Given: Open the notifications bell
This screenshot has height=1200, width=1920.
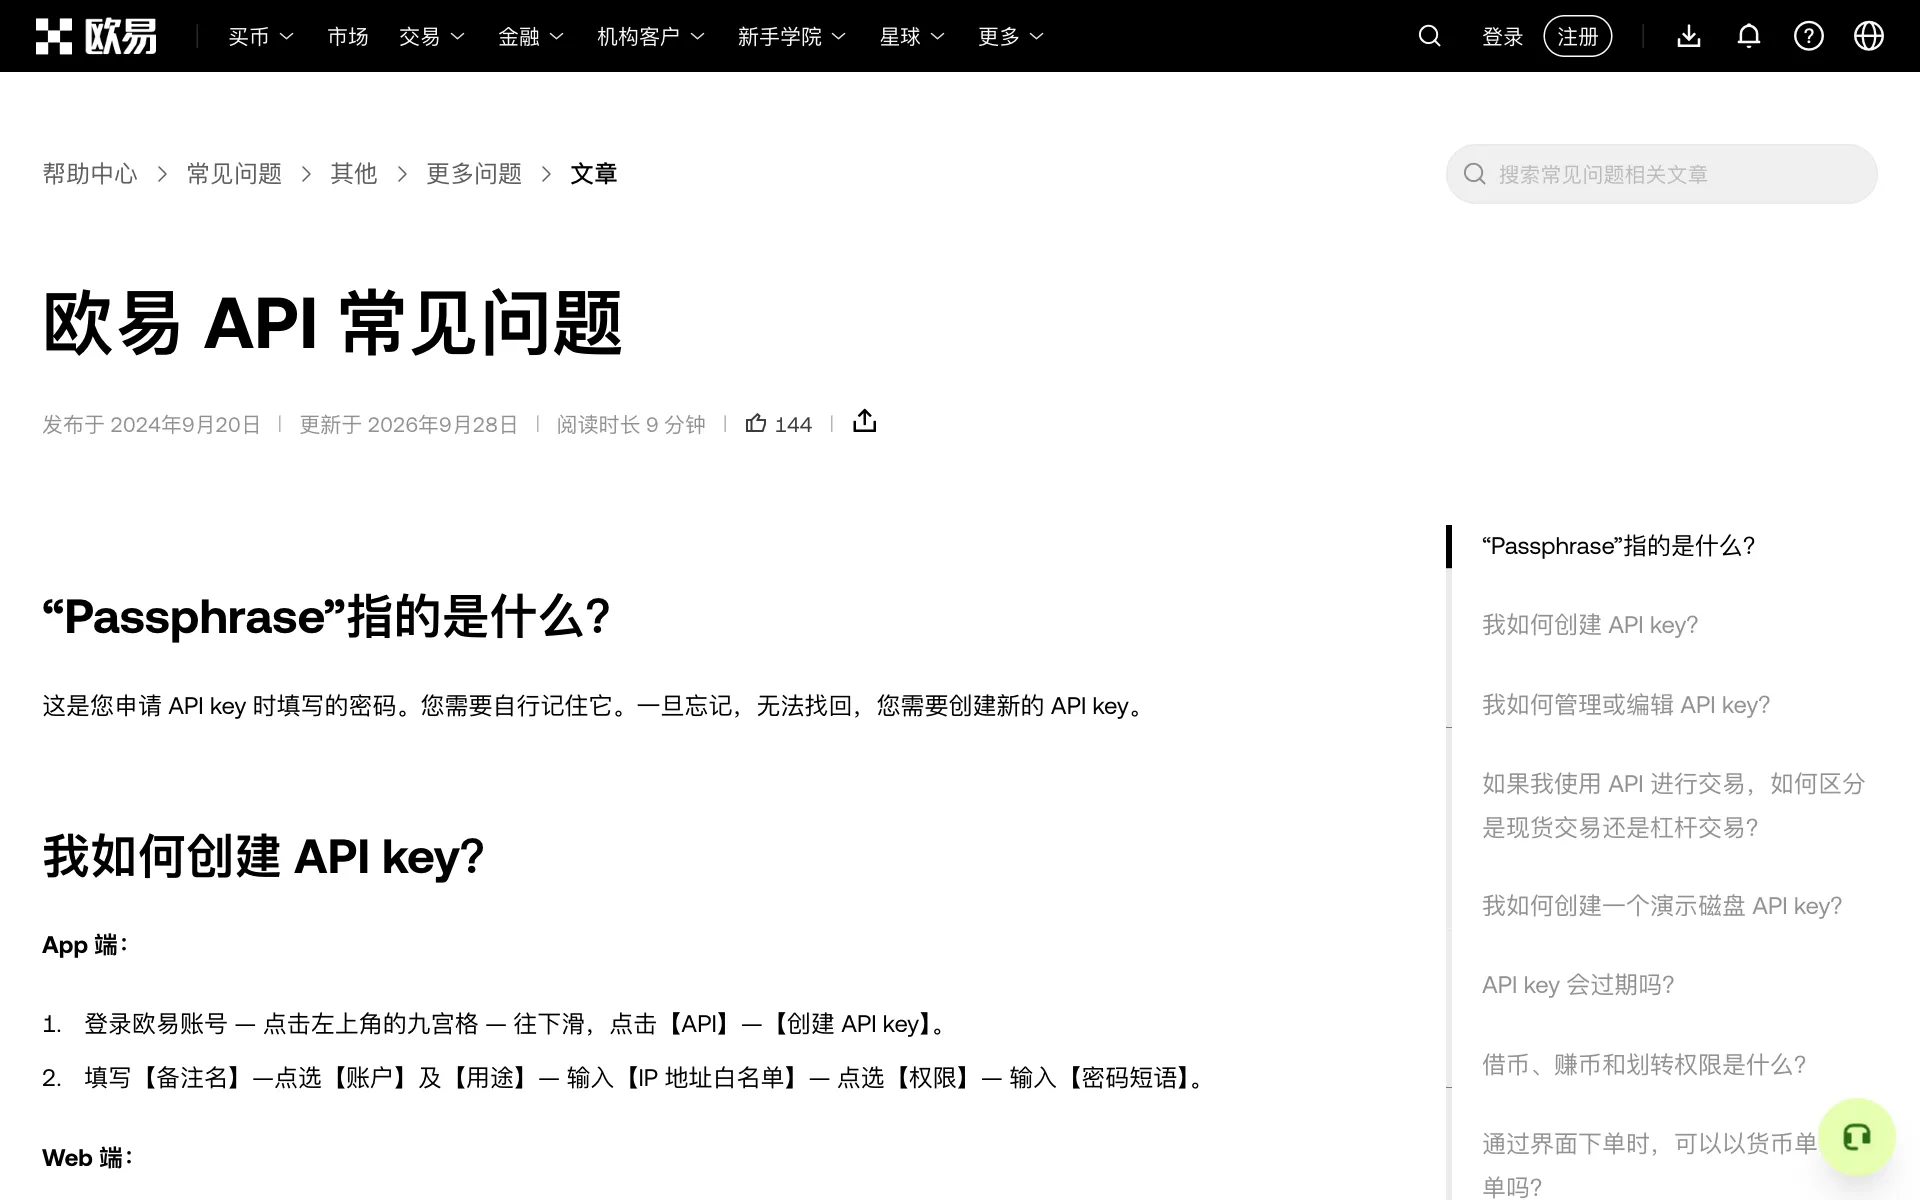Looking at the screenshot, I should pyautogui.click(x=1749, y=36).
